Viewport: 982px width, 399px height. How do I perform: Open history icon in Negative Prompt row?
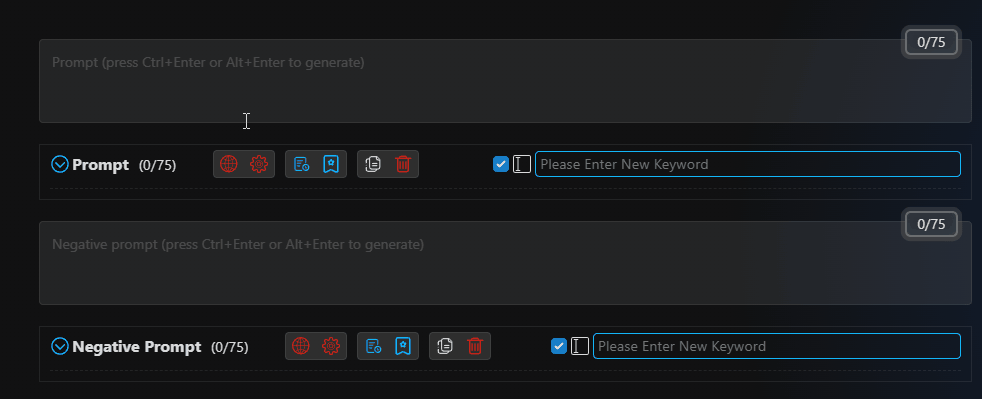click(373, 346)
